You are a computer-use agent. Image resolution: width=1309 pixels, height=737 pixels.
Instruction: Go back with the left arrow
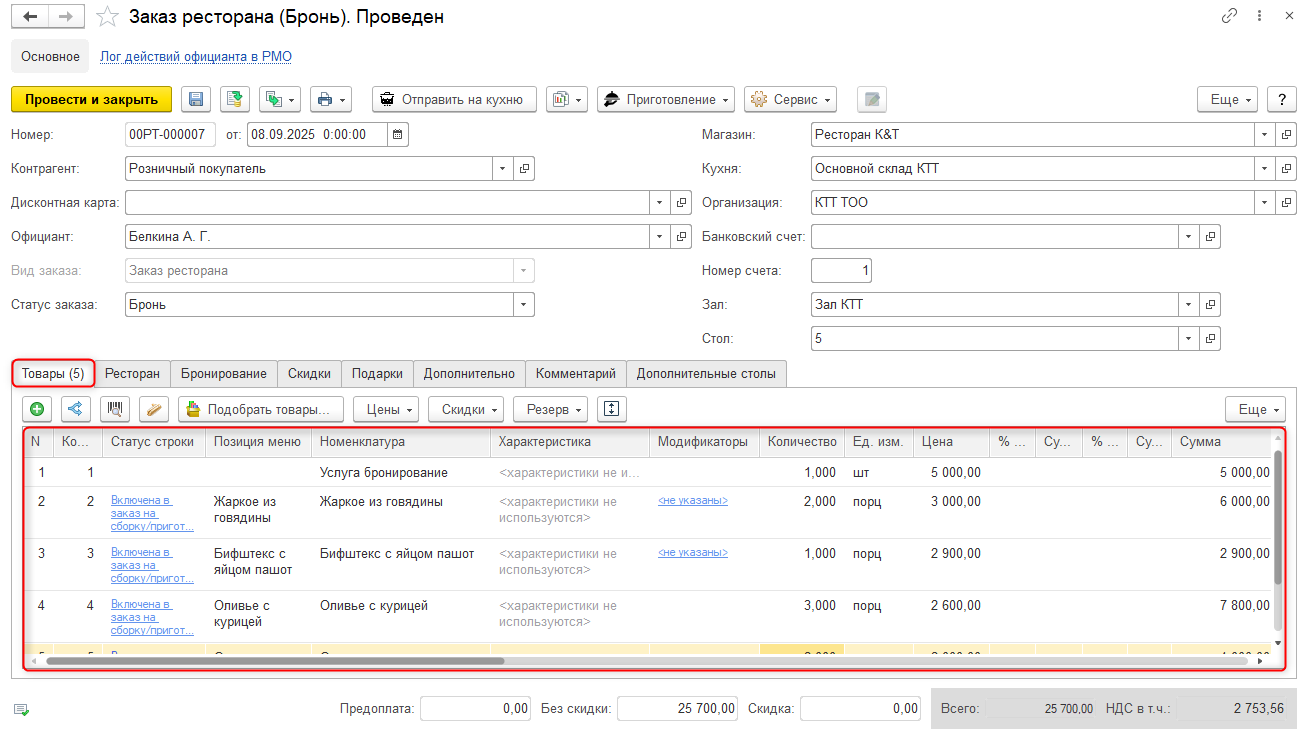coord(30,17)
